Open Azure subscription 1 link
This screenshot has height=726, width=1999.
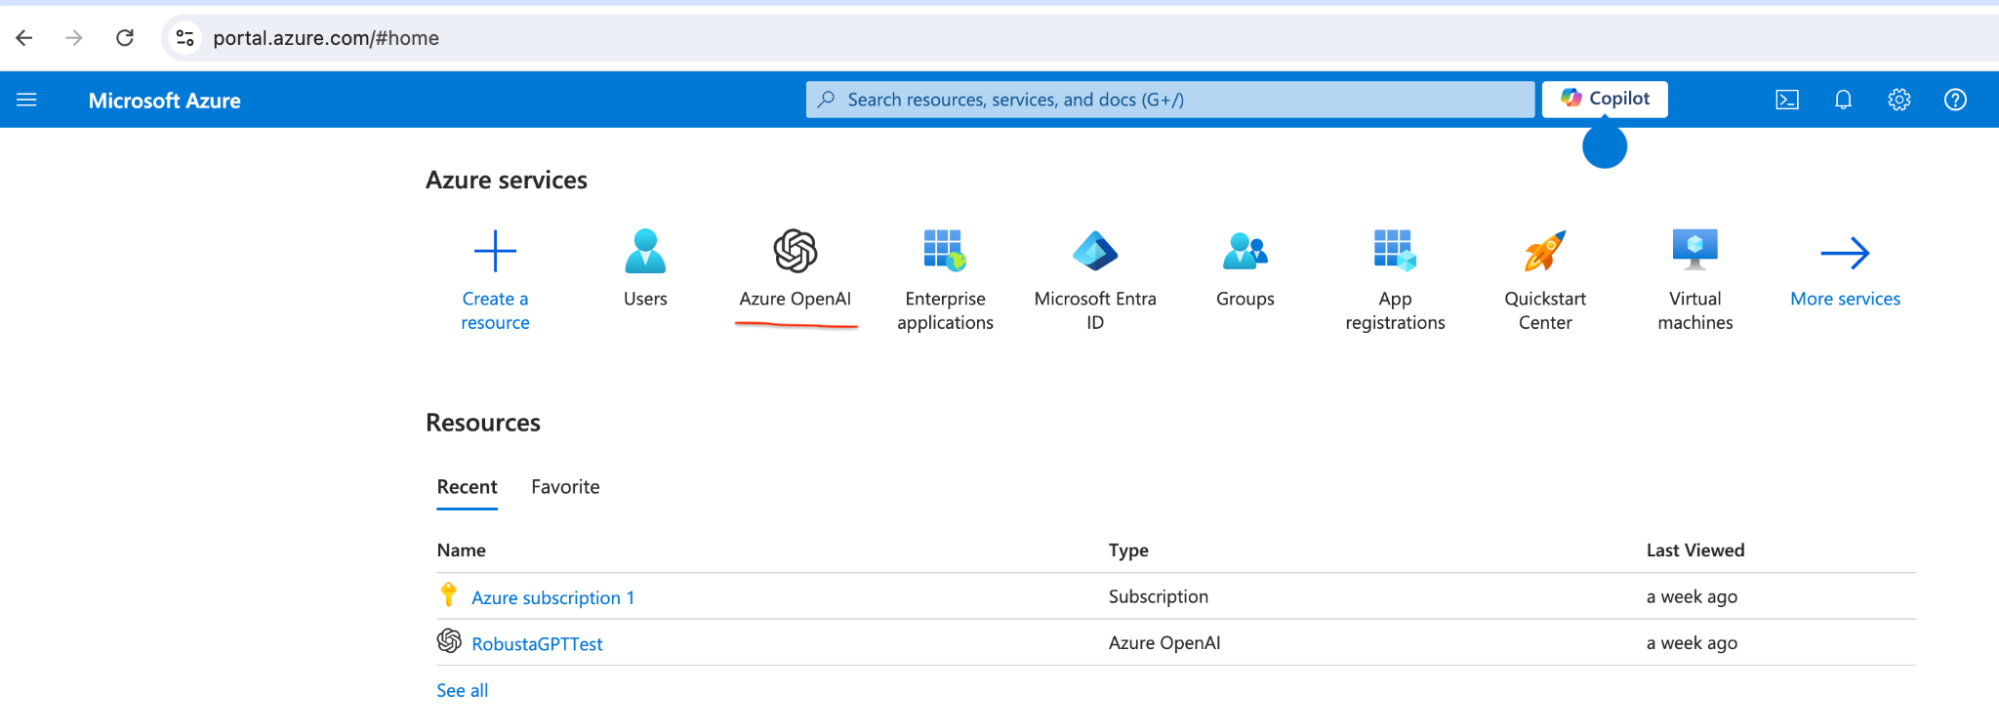[x=553, y=598]
